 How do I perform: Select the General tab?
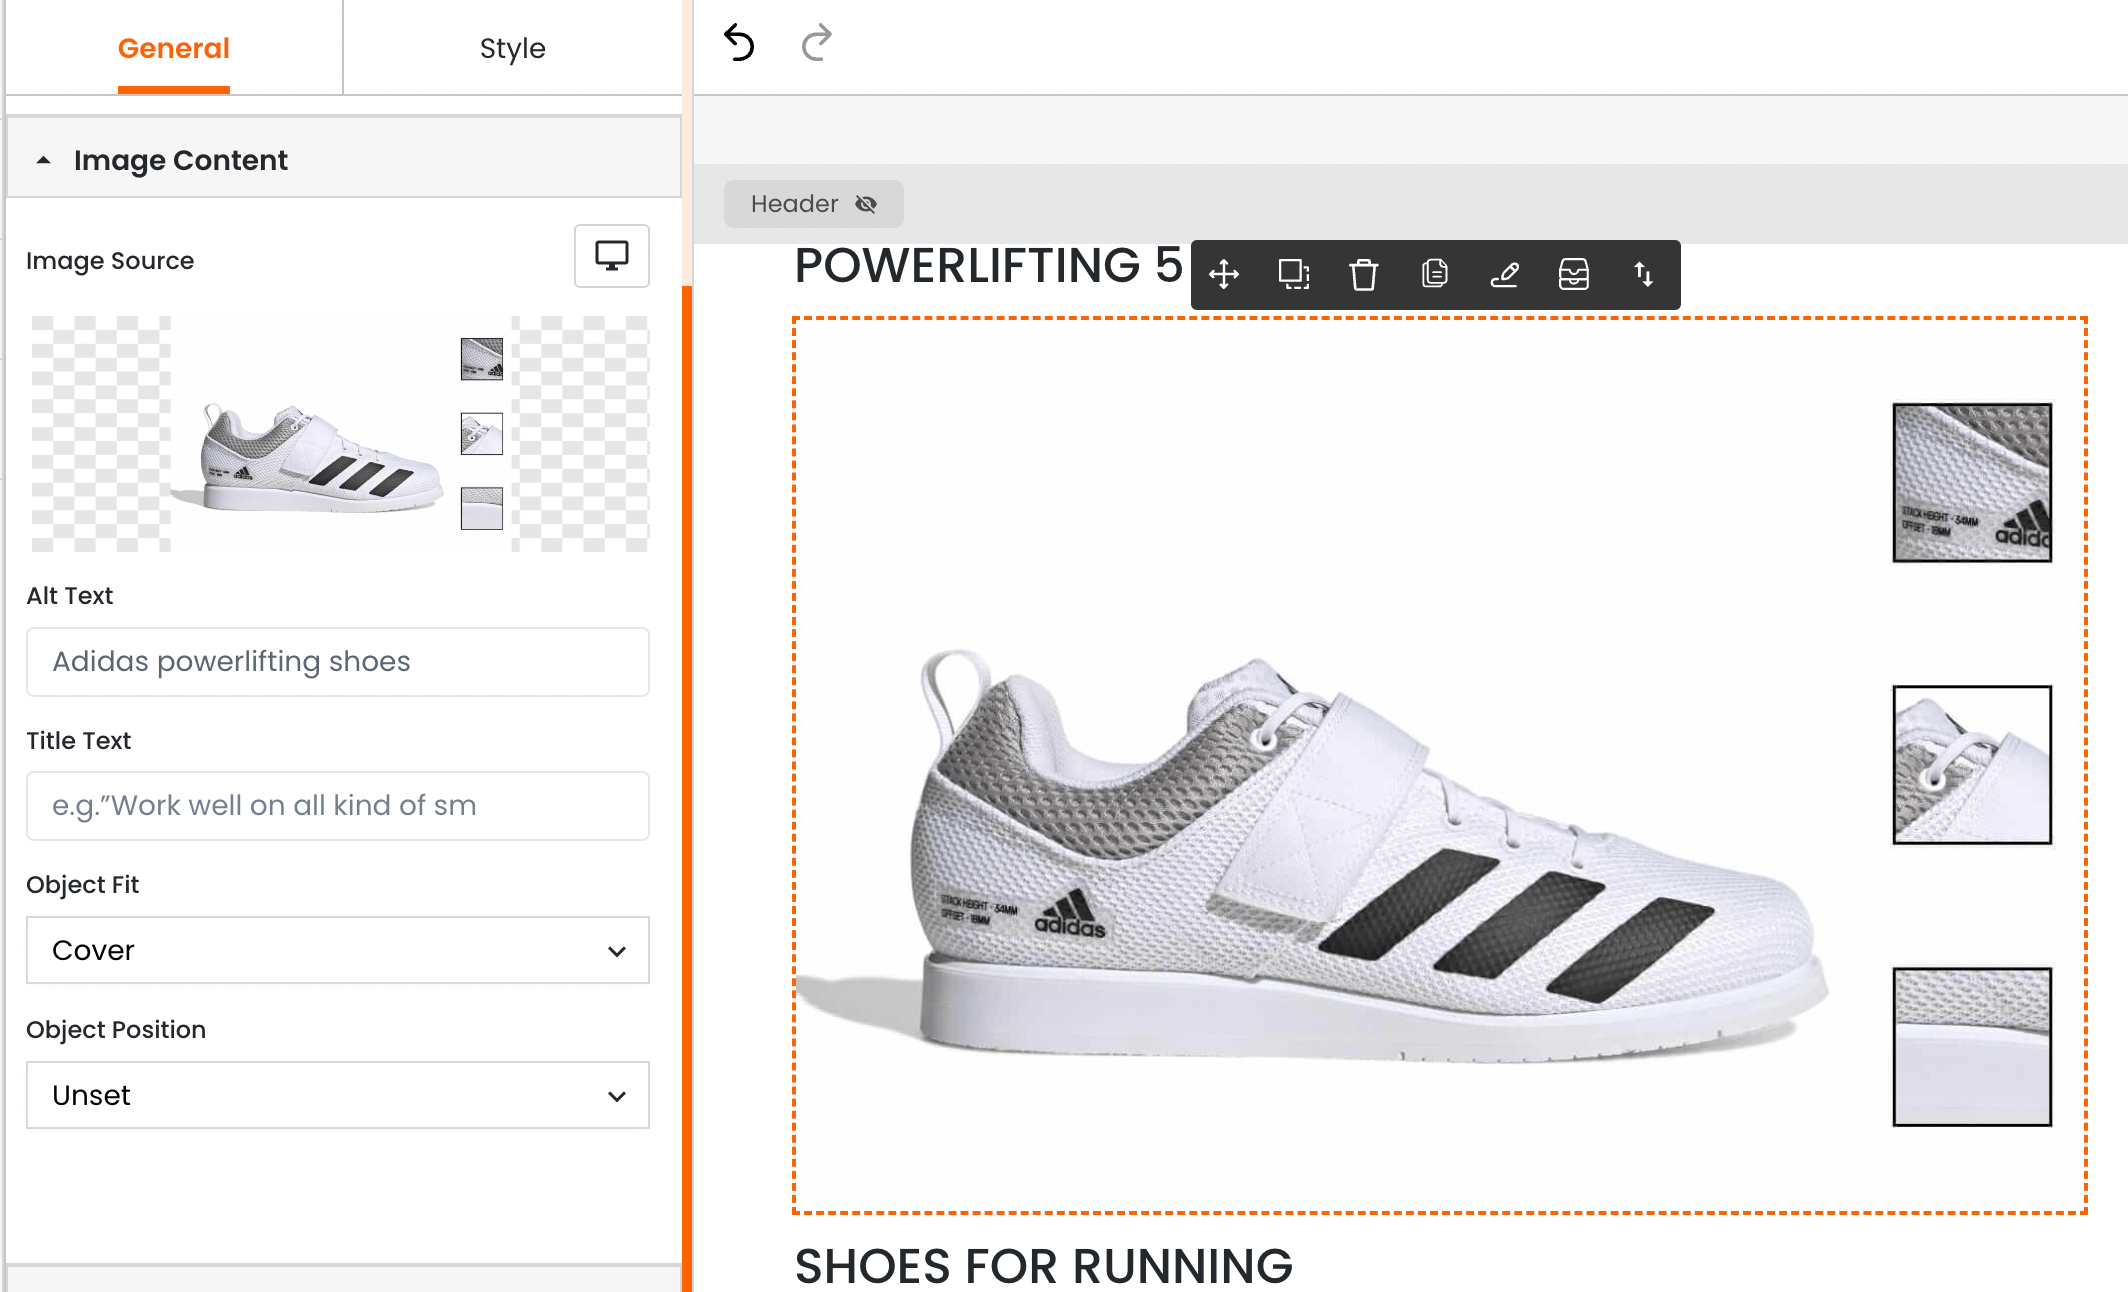[174, 48]
